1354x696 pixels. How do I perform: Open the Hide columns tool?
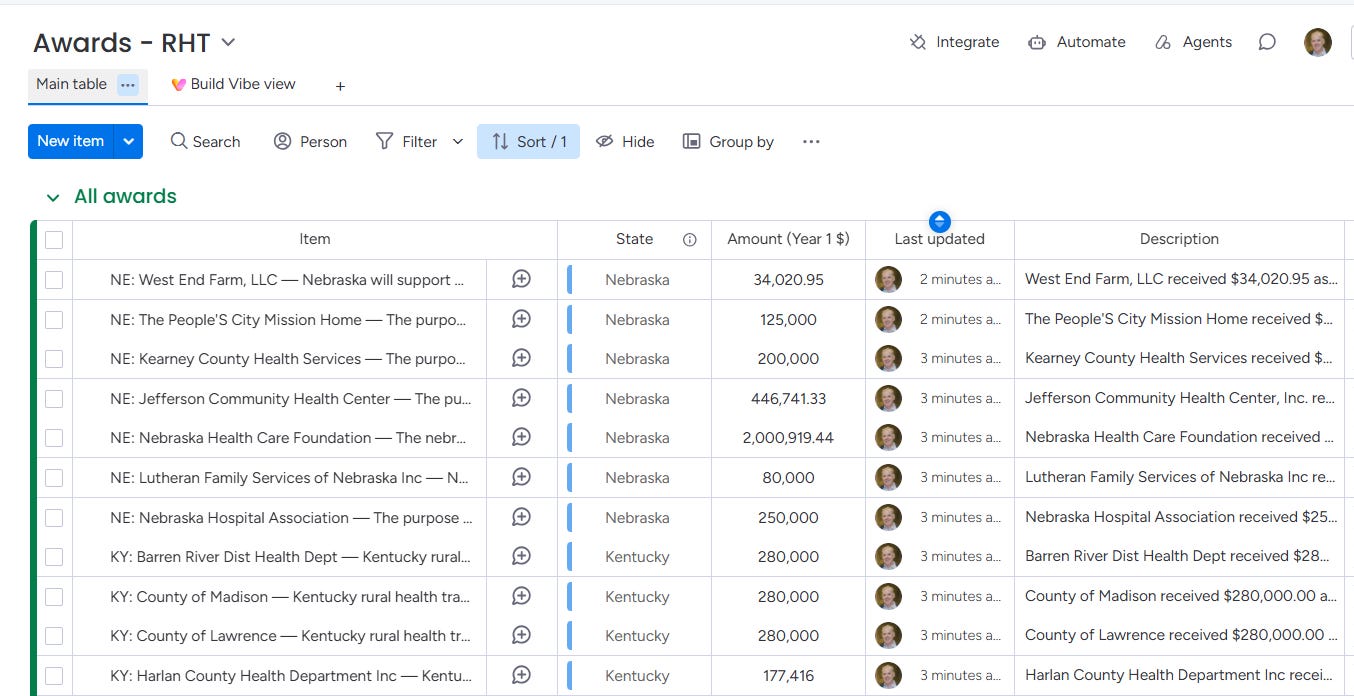(x=625, y=141)
